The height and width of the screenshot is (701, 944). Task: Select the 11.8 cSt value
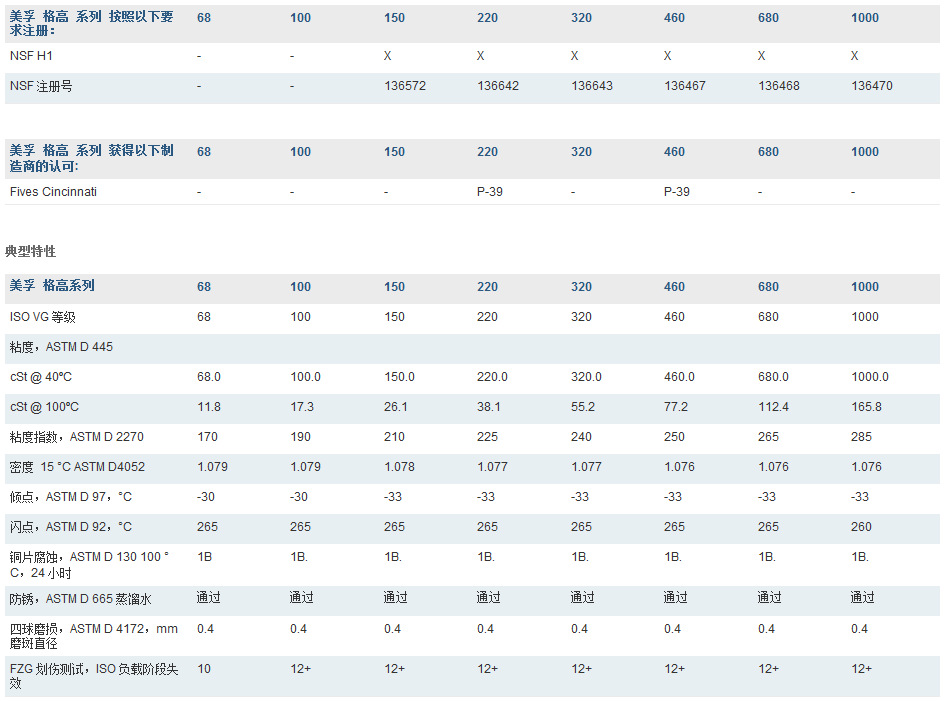(x=208, y=407)
